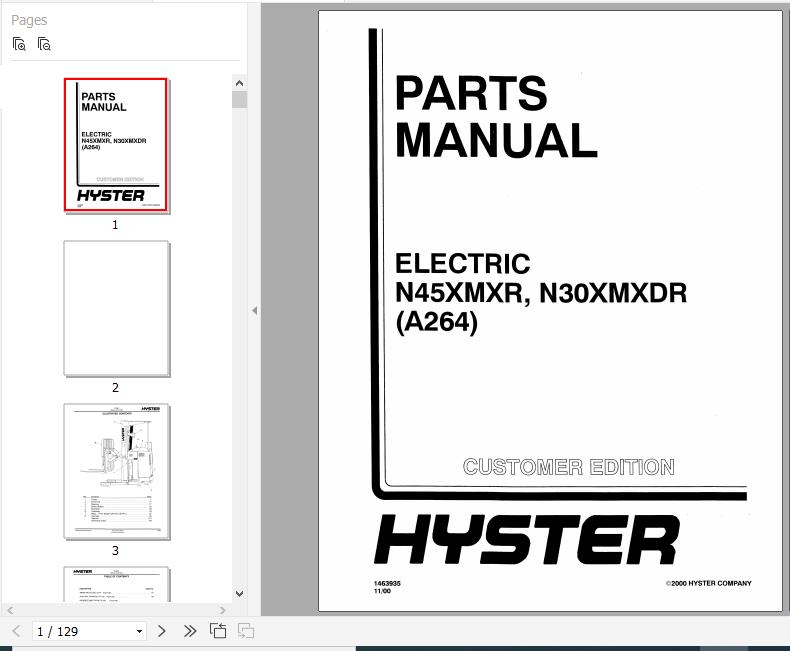Click the PARTS MANUAL heading in document
Viewport: 790px width, 651px height.
coord(496,116)
